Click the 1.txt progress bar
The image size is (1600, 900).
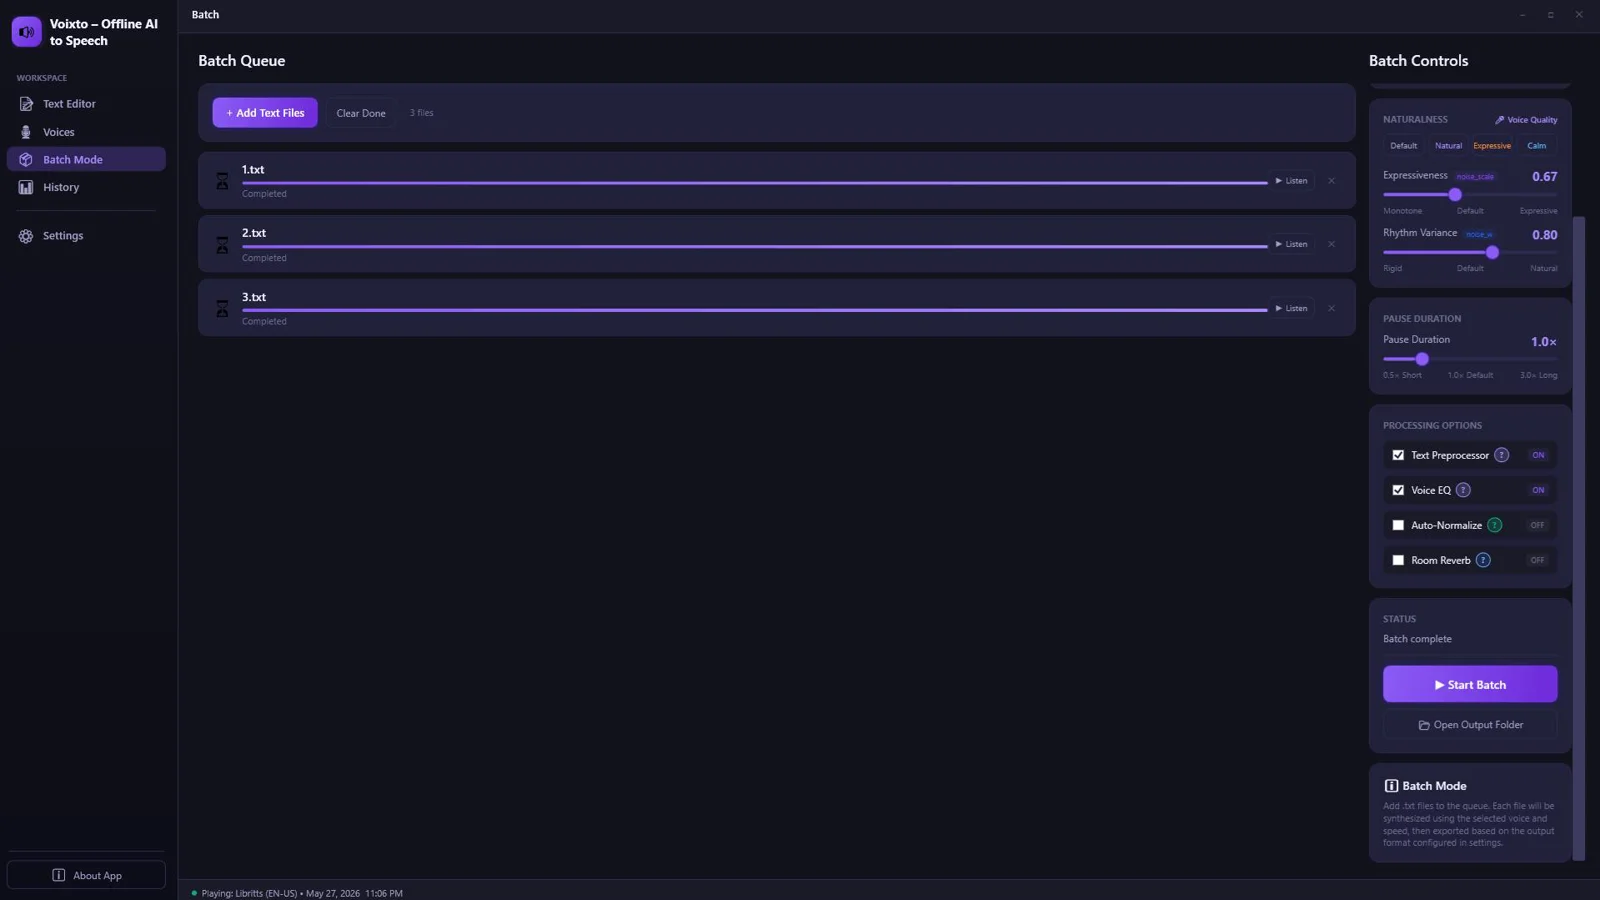tap(755, 183)
